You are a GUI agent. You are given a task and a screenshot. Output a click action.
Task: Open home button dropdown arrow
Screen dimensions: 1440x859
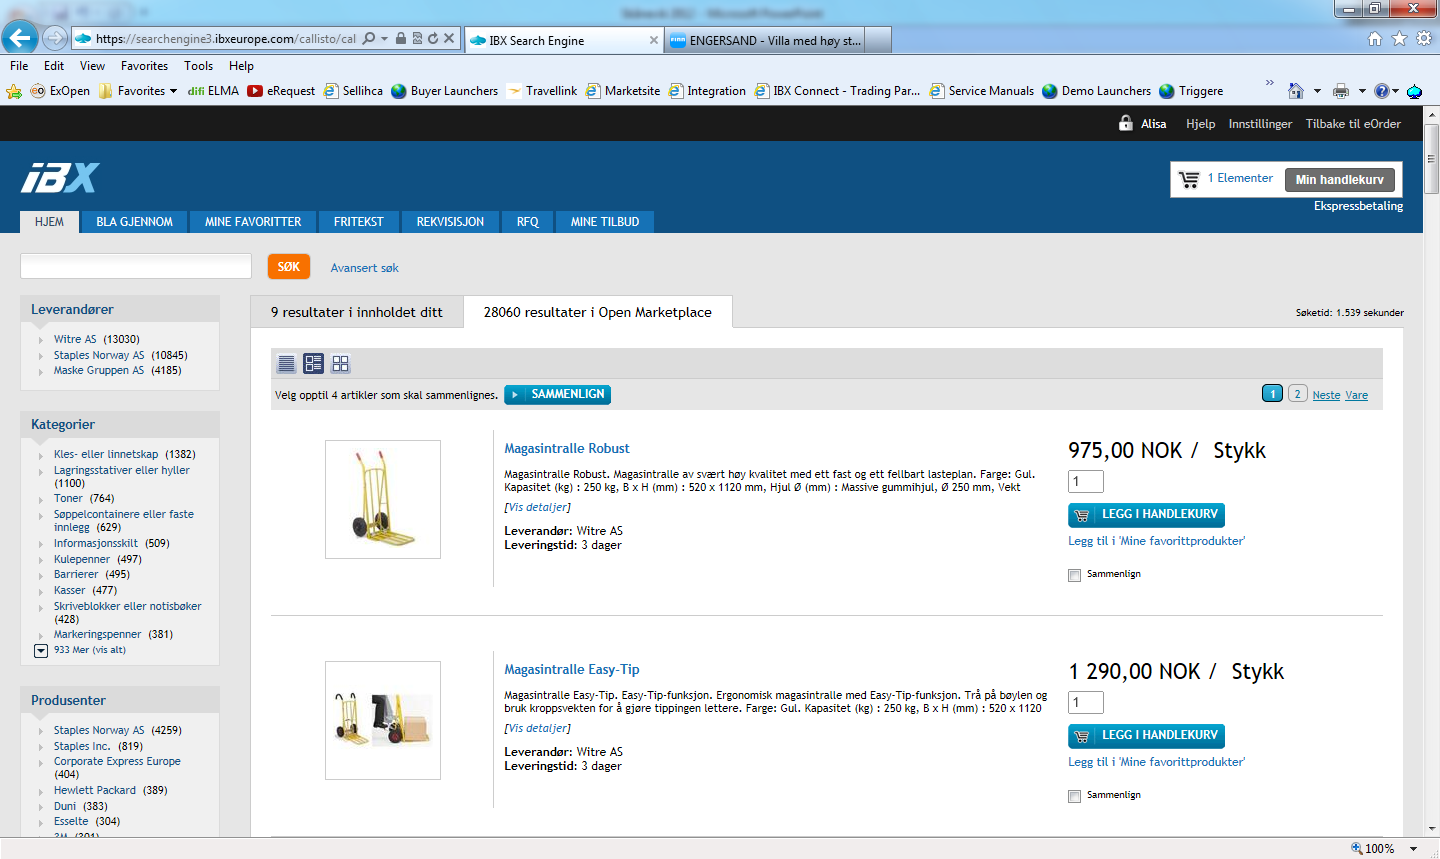(1317, 91)
